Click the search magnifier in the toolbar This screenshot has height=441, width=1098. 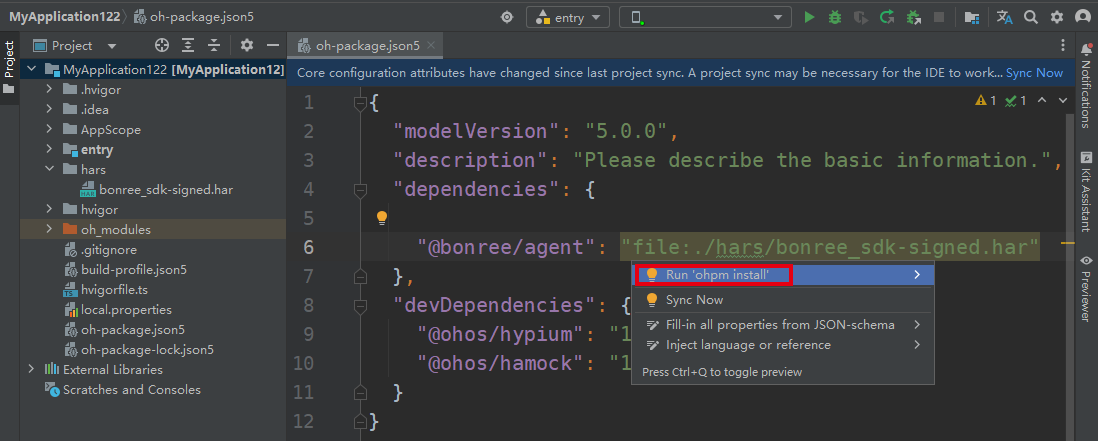pyautogui.click(x=1029, y=17)
